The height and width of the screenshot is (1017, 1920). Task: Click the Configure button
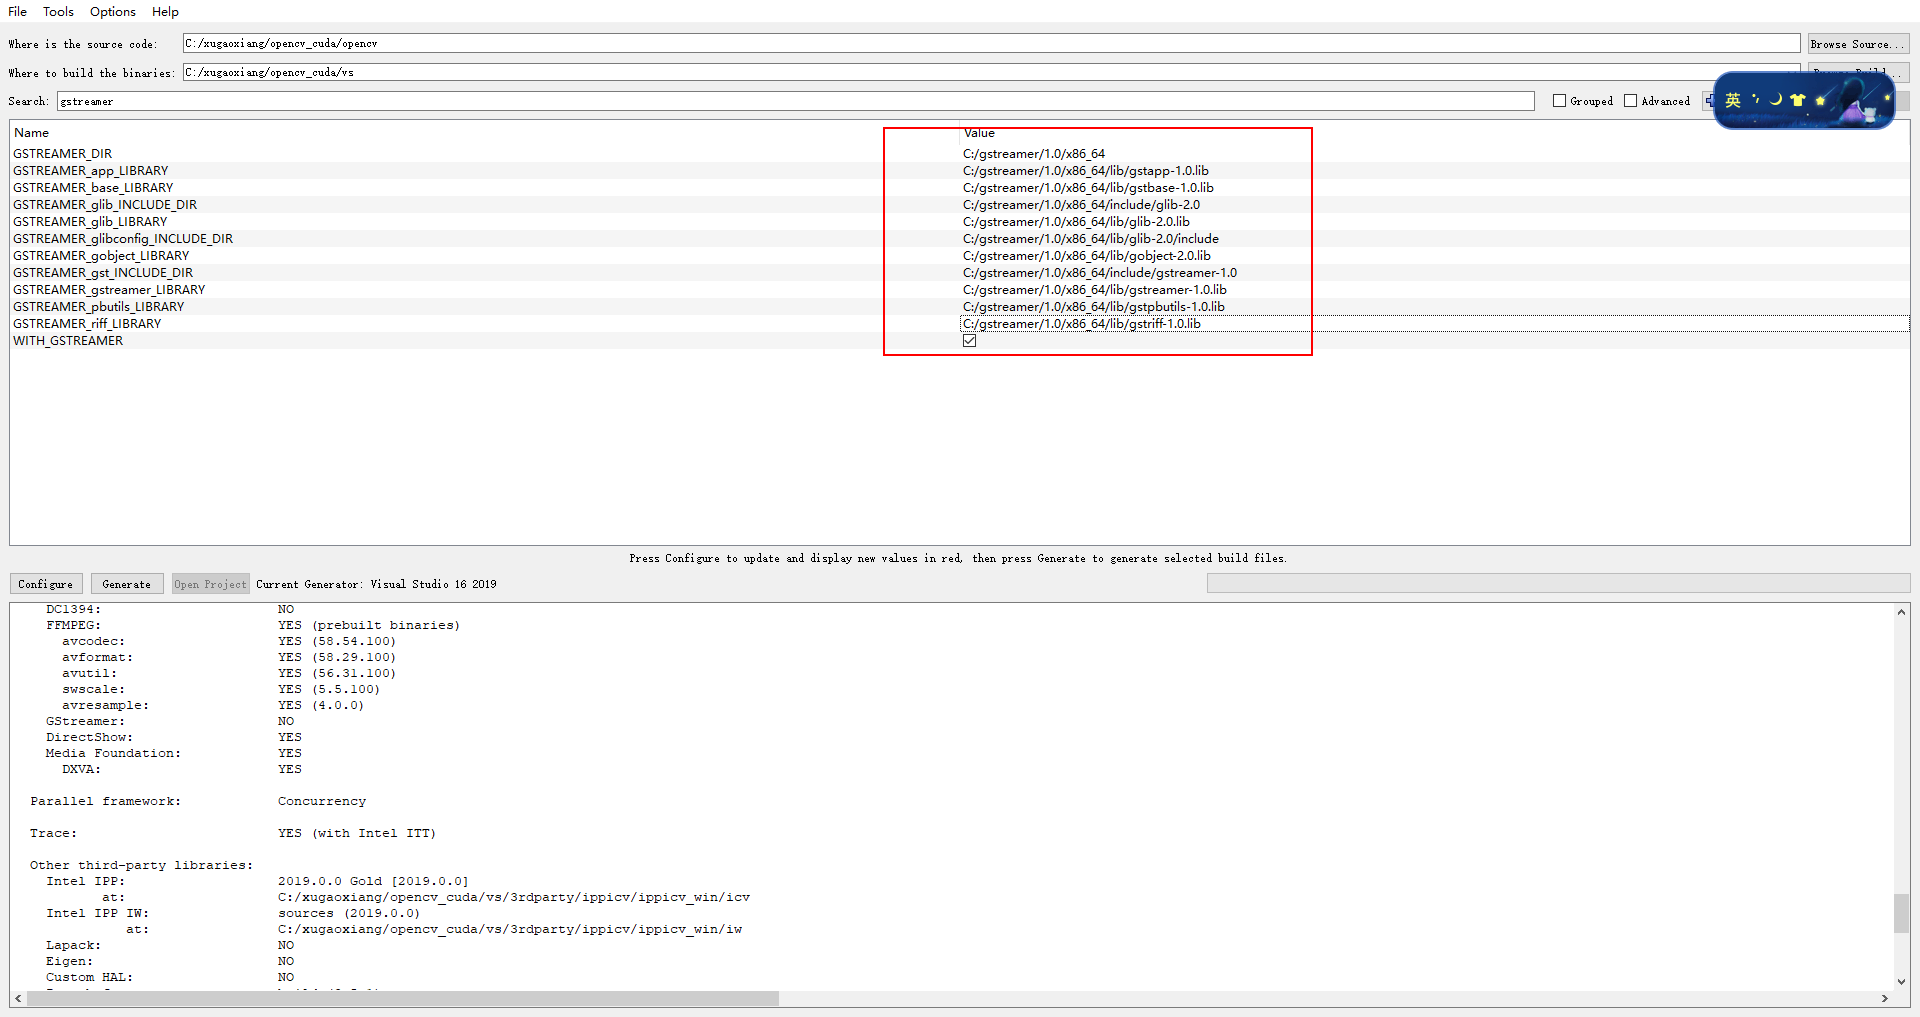click(x=46, y=584)
